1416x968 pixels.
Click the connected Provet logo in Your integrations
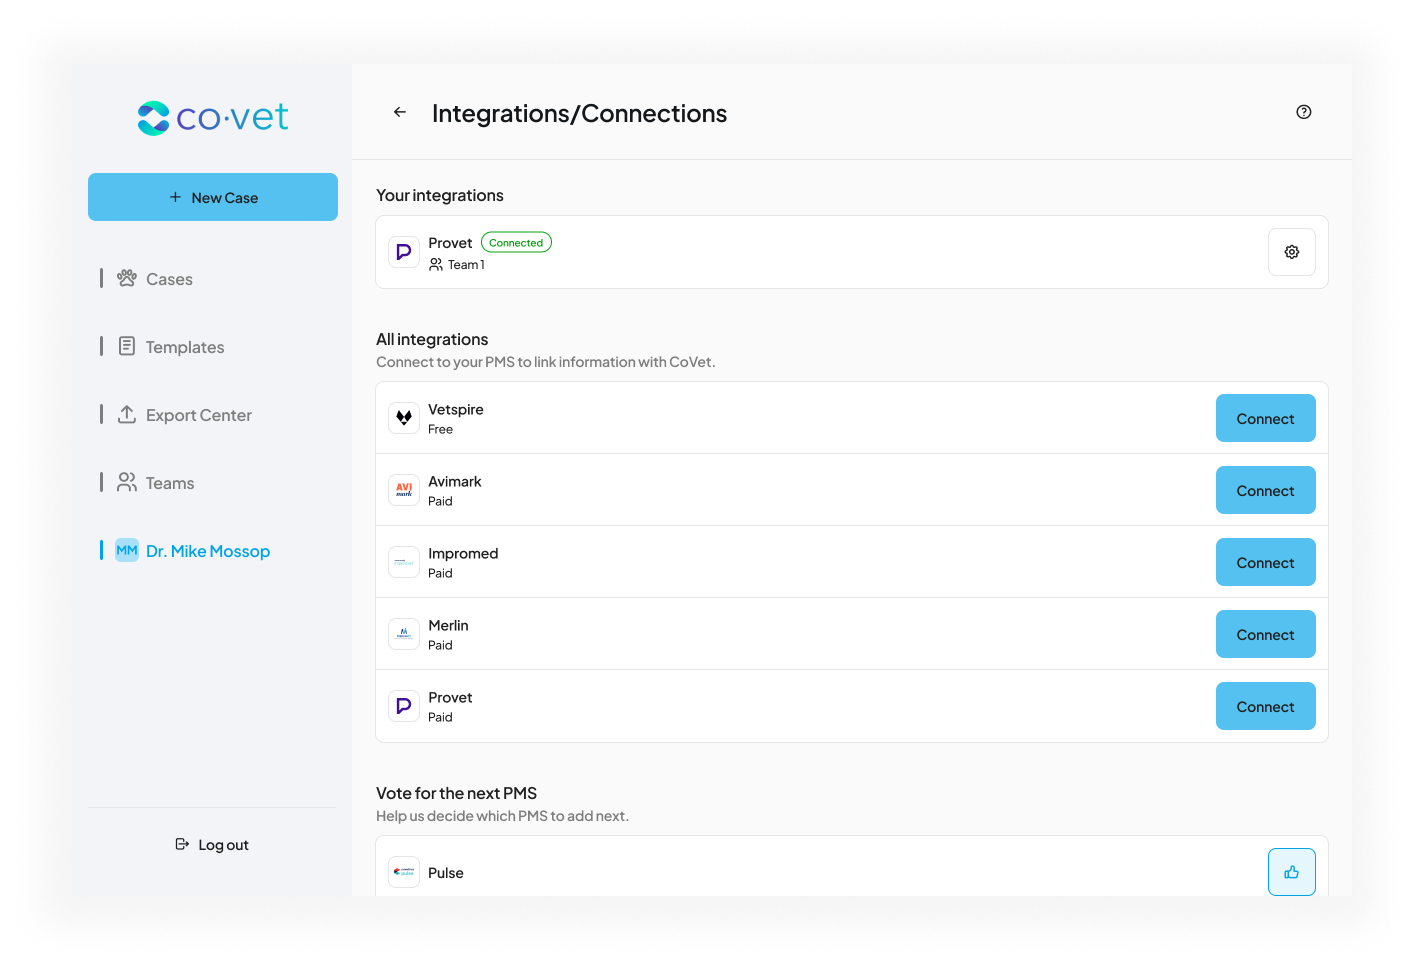(404, 252)
